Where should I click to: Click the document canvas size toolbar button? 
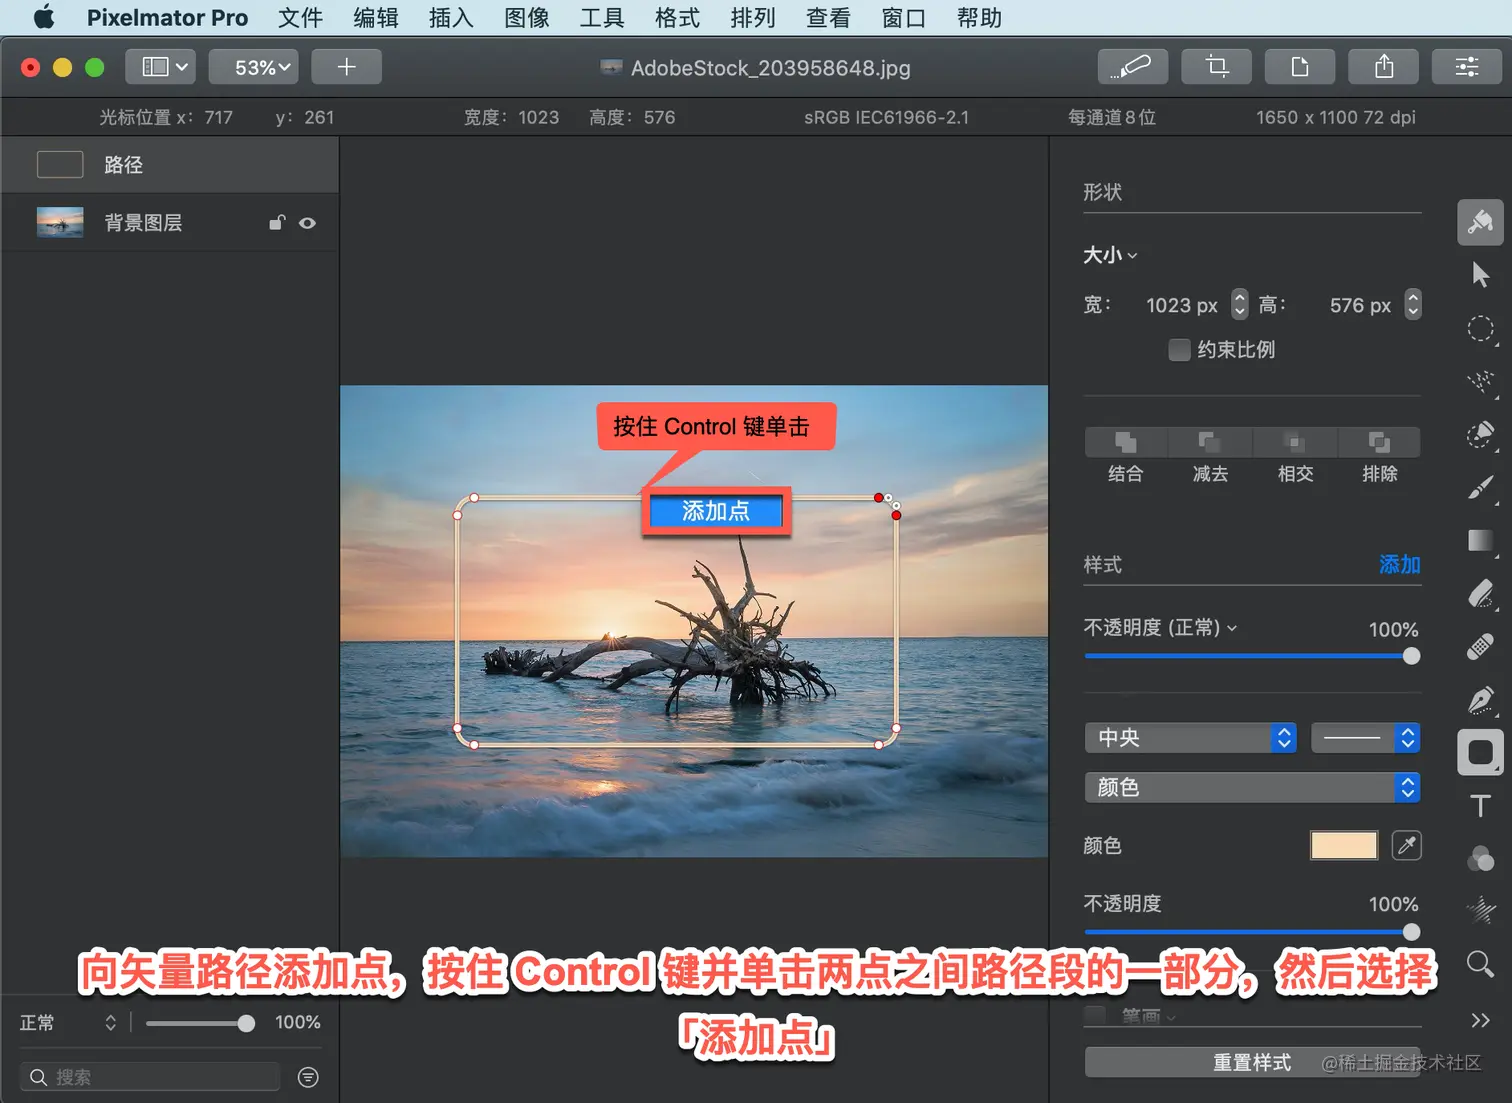(x=1300, y=67)
